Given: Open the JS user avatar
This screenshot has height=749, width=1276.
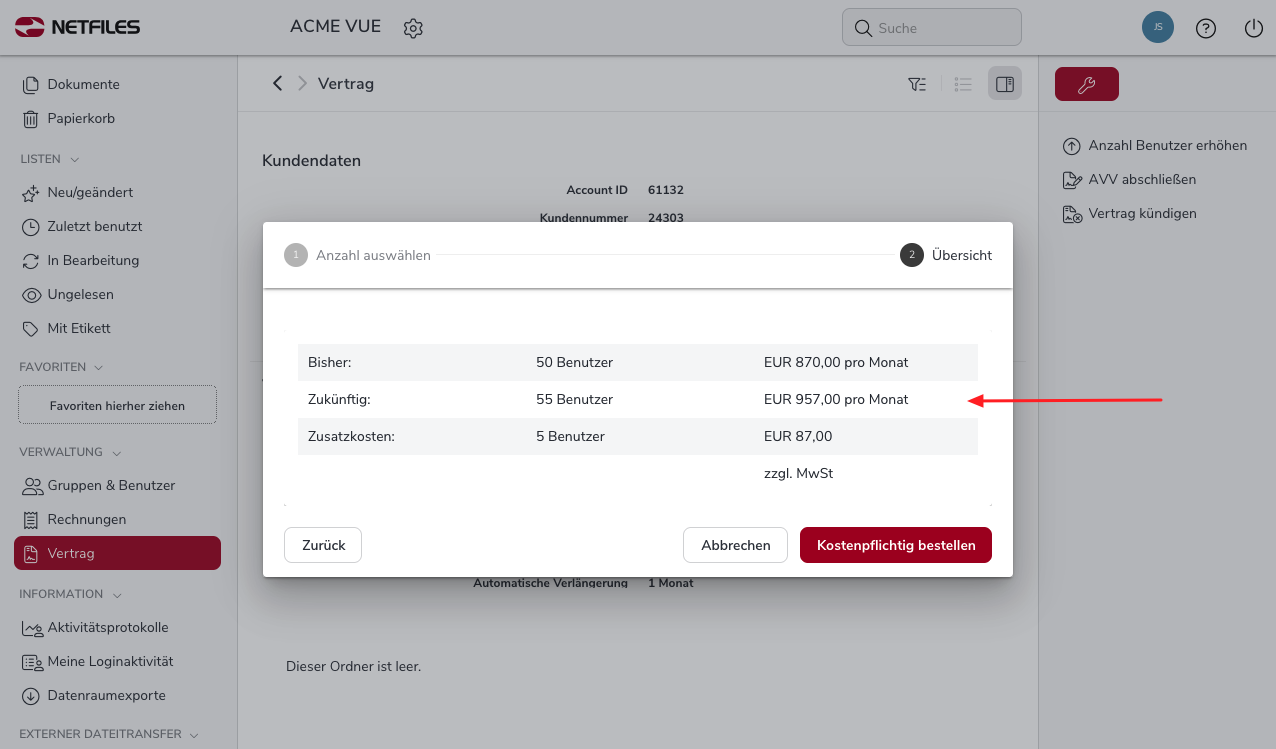Looking at the screenshot, I should click(1158, 28).
